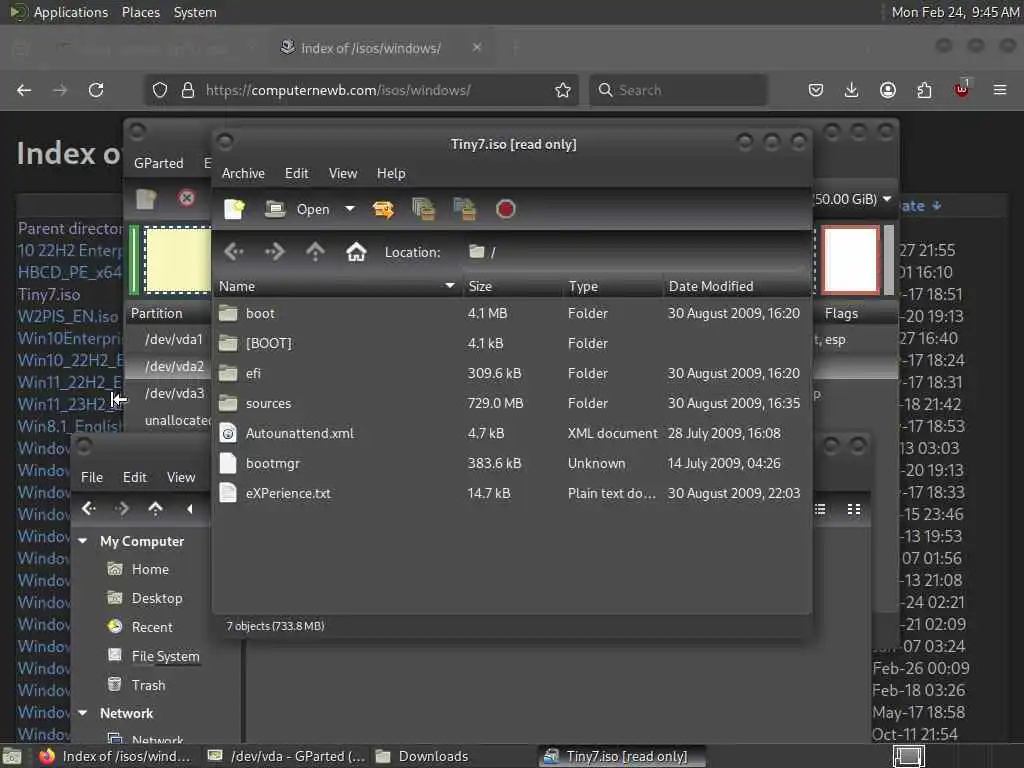Switch to Downloads window in taskbar

pyautogui.click(x=423, y=756)
